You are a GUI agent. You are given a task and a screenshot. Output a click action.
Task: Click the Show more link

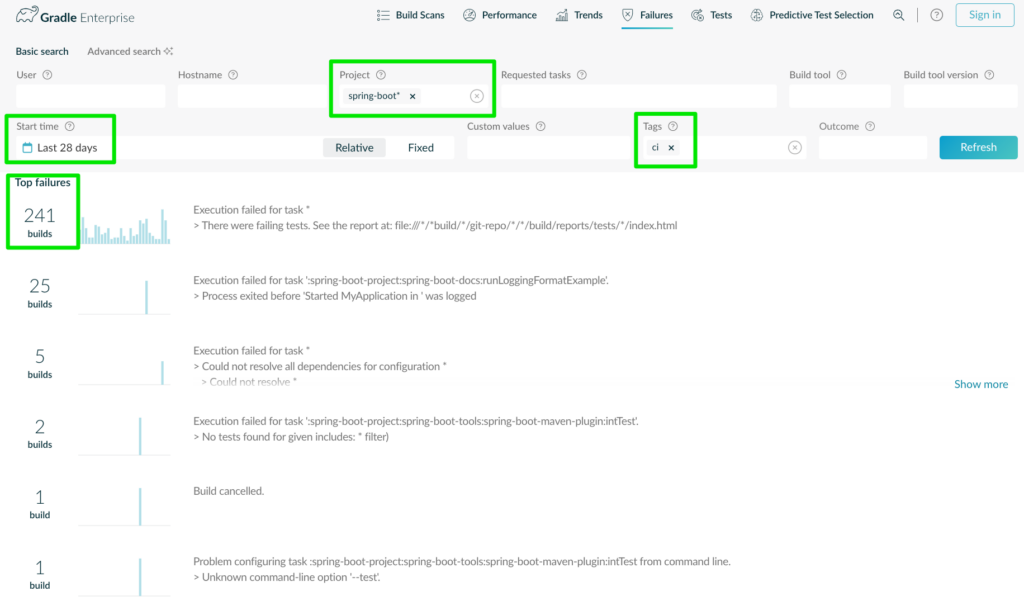tap(981, 385)
